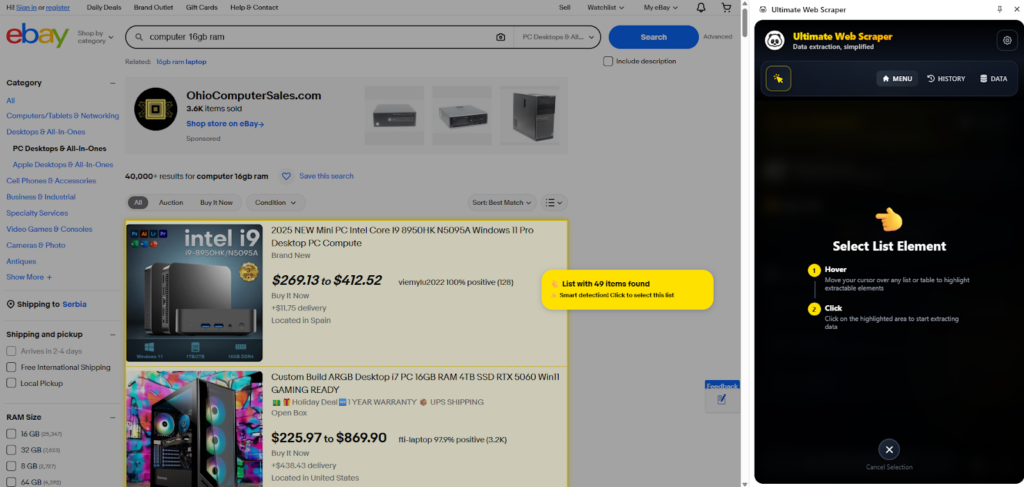Open the Advanced search link
1024x487 pixels.
click(717, 37)
